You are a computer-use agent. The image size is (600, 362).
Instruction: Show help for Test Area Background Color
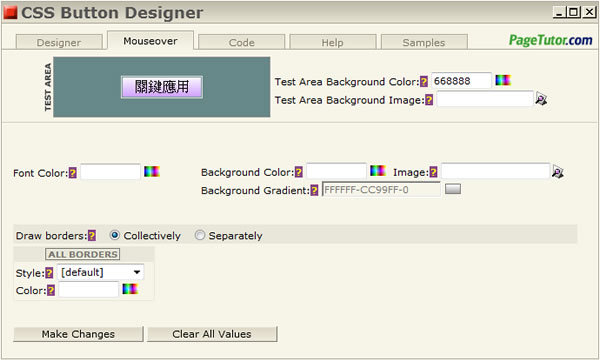[424, 82]
